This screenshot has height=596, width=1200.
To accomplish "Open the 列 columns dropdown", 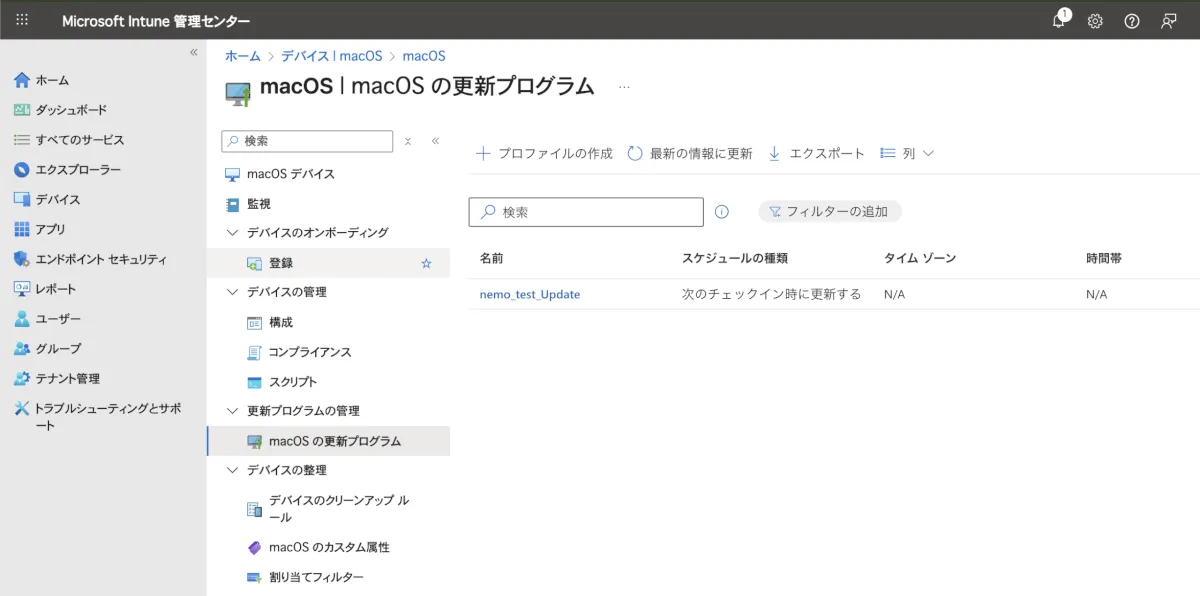I will coord(907,154).
